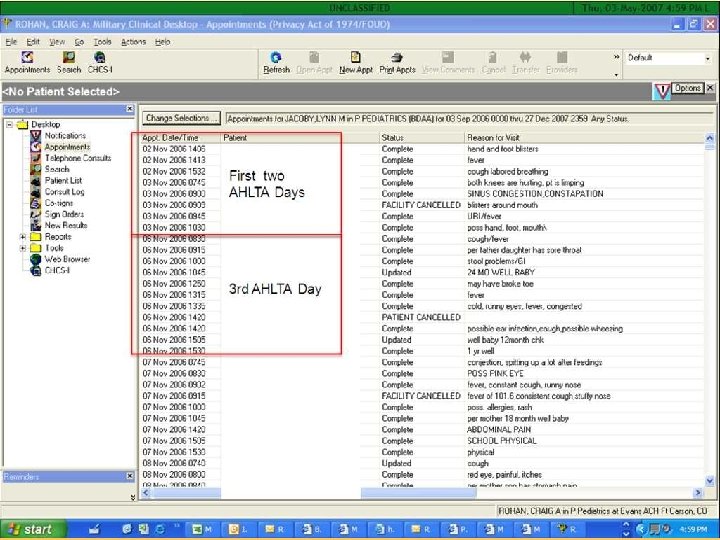Open Co-signs from the folder list
The width and height of the screenshot is (720, 540).
(x=59, y=203)
